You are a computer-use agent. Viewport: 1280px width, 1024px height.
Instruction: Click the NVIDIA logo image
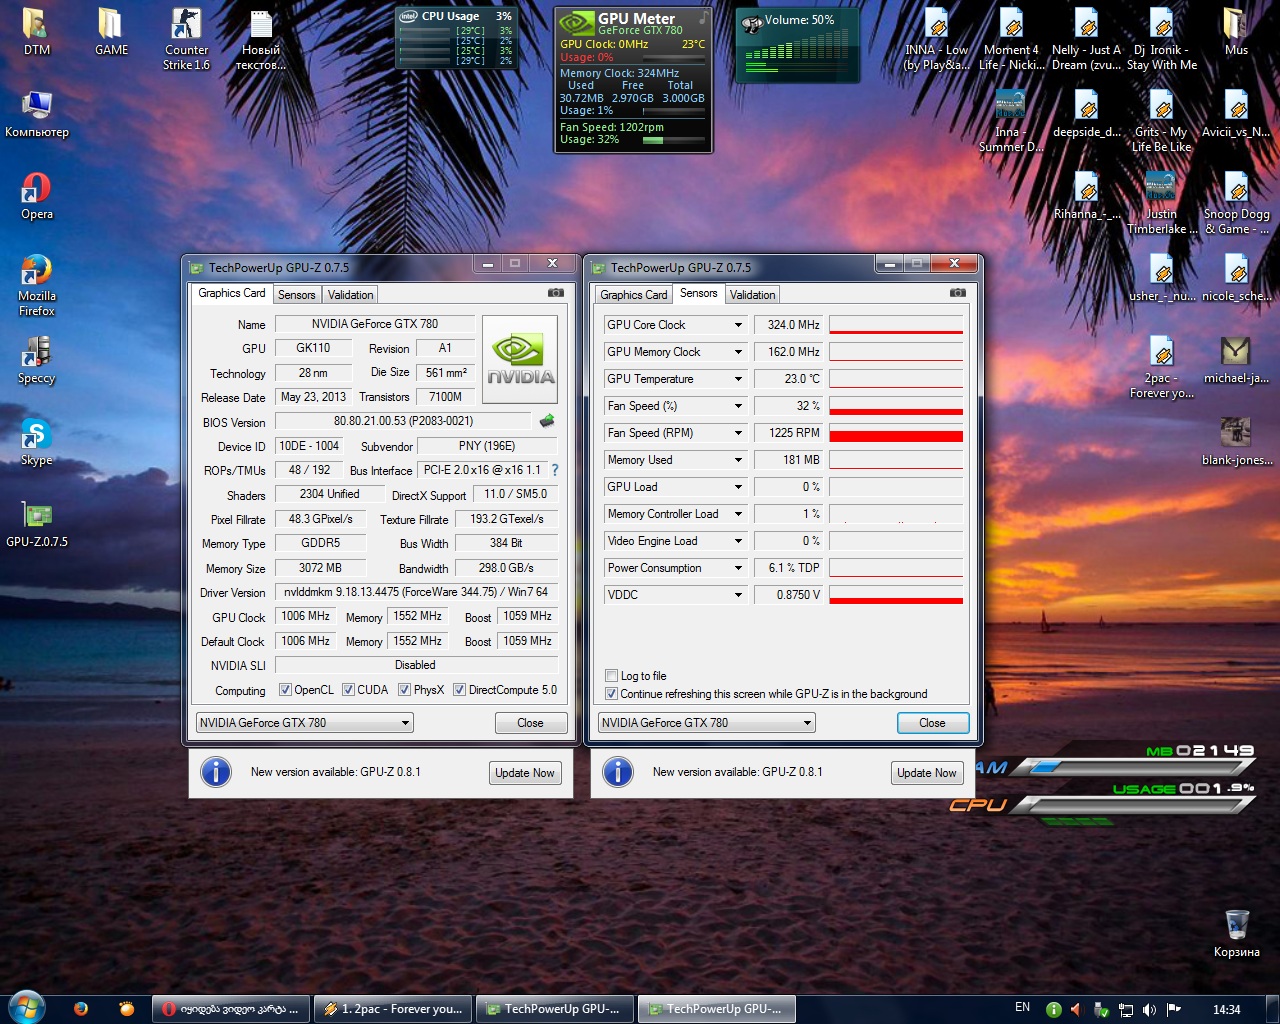(520, 360)
